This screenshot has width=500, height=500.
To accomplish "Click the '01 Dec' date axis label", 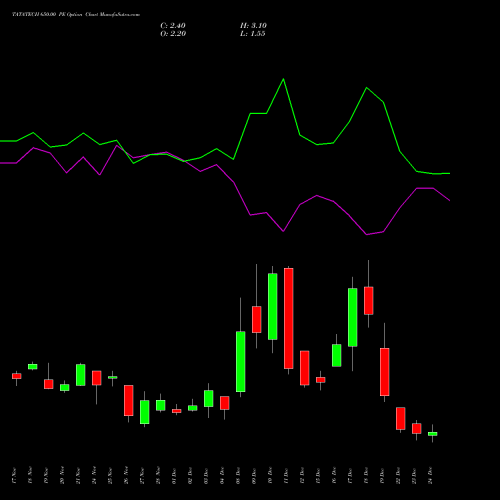I will pos(174,476).
